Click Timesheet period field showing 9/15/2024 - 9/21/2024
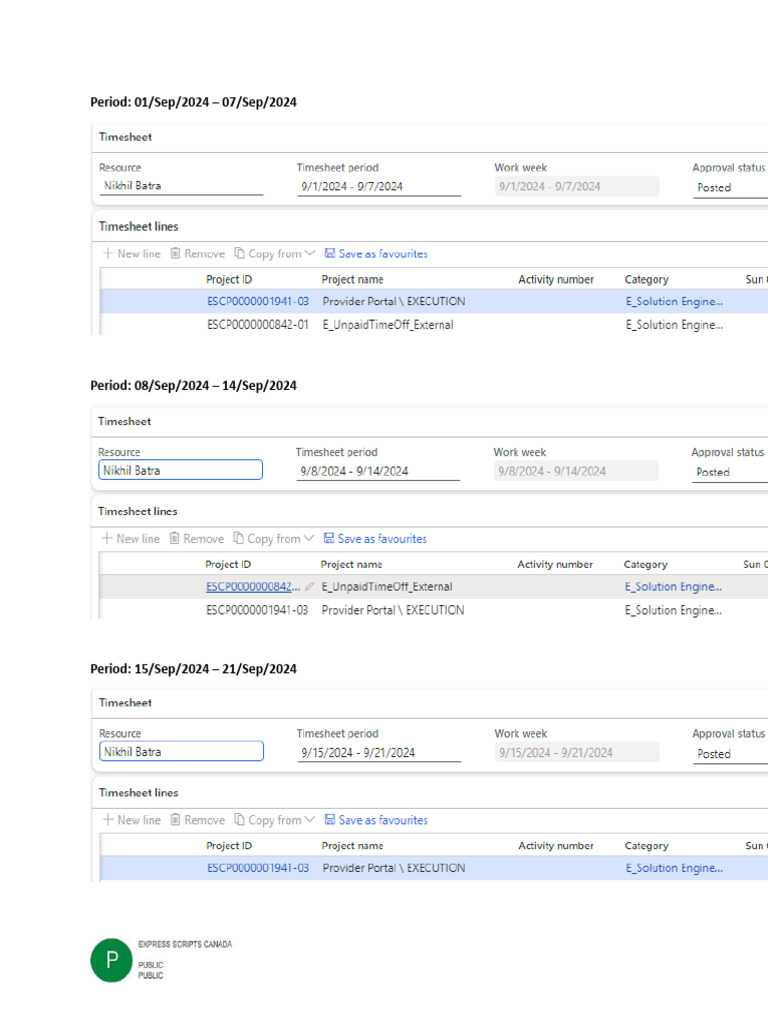This screenshot has width=768, height=1024. 379,753
